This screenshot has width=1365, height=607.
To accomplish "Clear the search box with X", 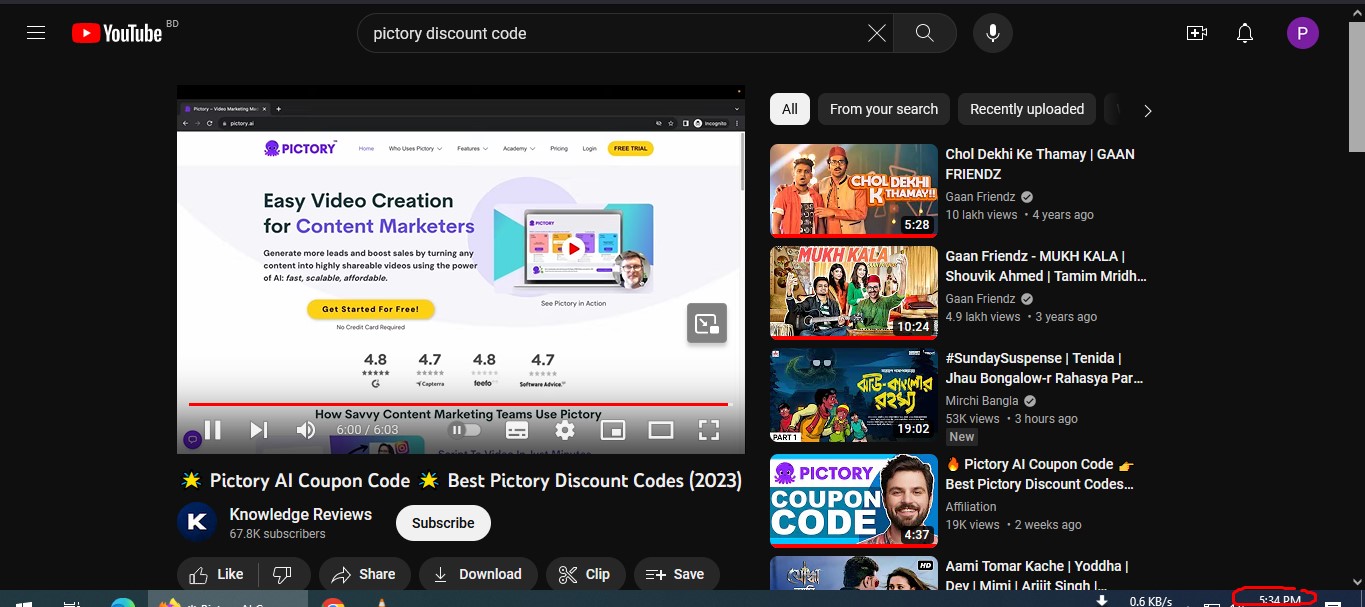I will click(x=876, y=33).
